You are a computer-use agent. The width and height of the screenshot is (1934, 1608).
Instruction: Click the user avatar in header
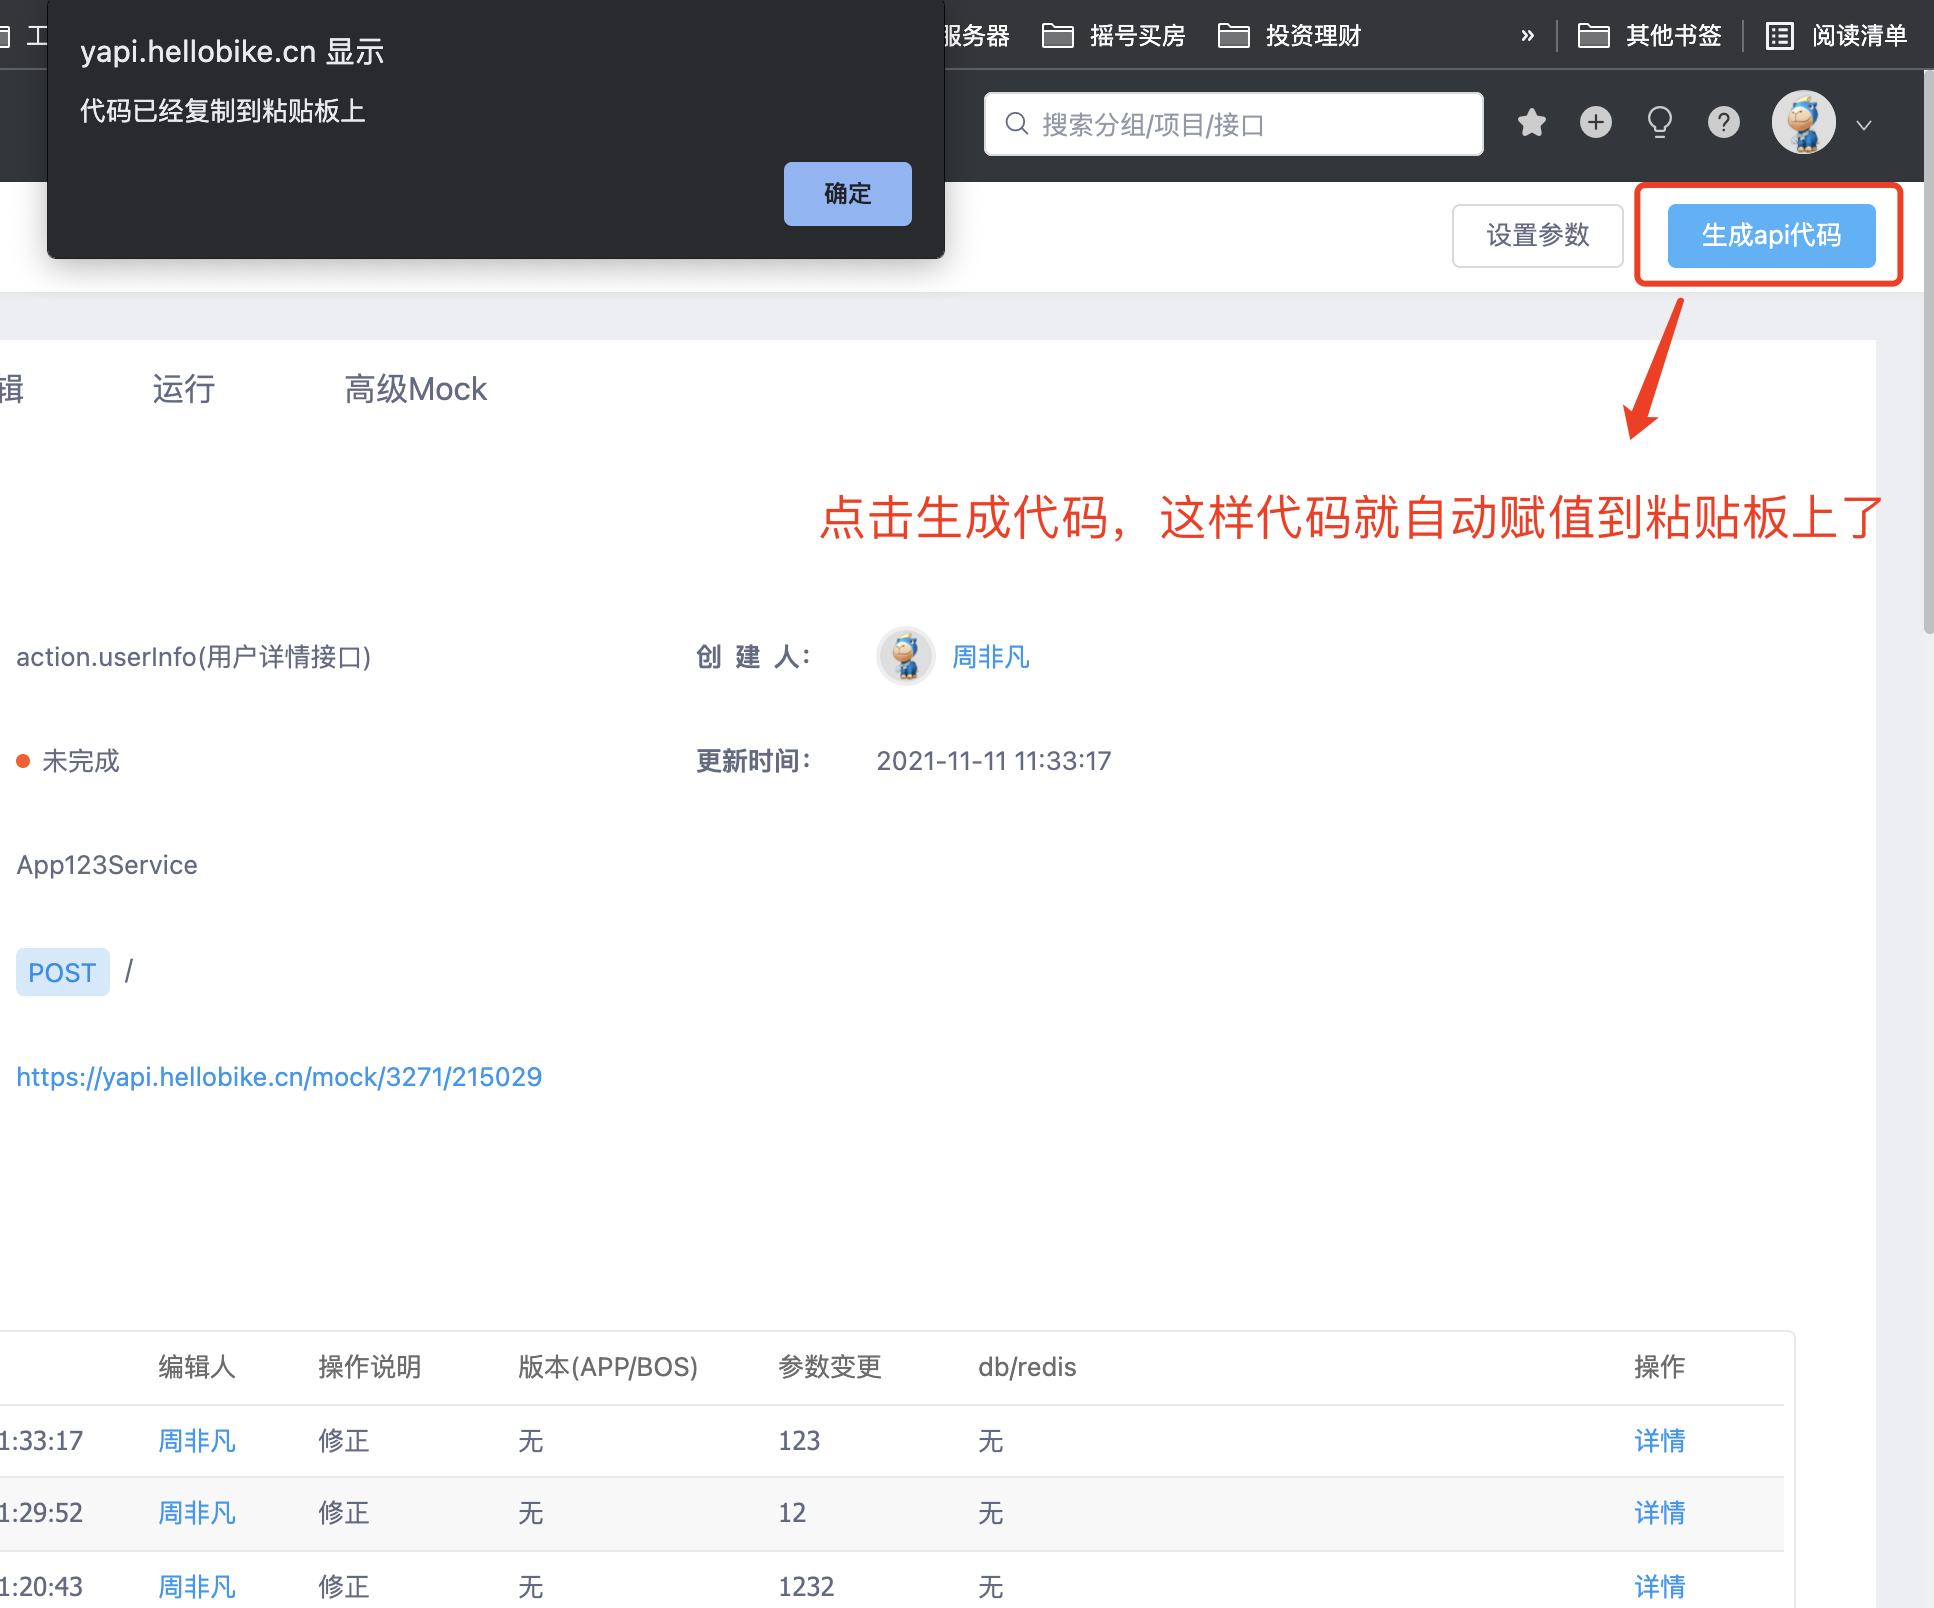(1803, 123)
